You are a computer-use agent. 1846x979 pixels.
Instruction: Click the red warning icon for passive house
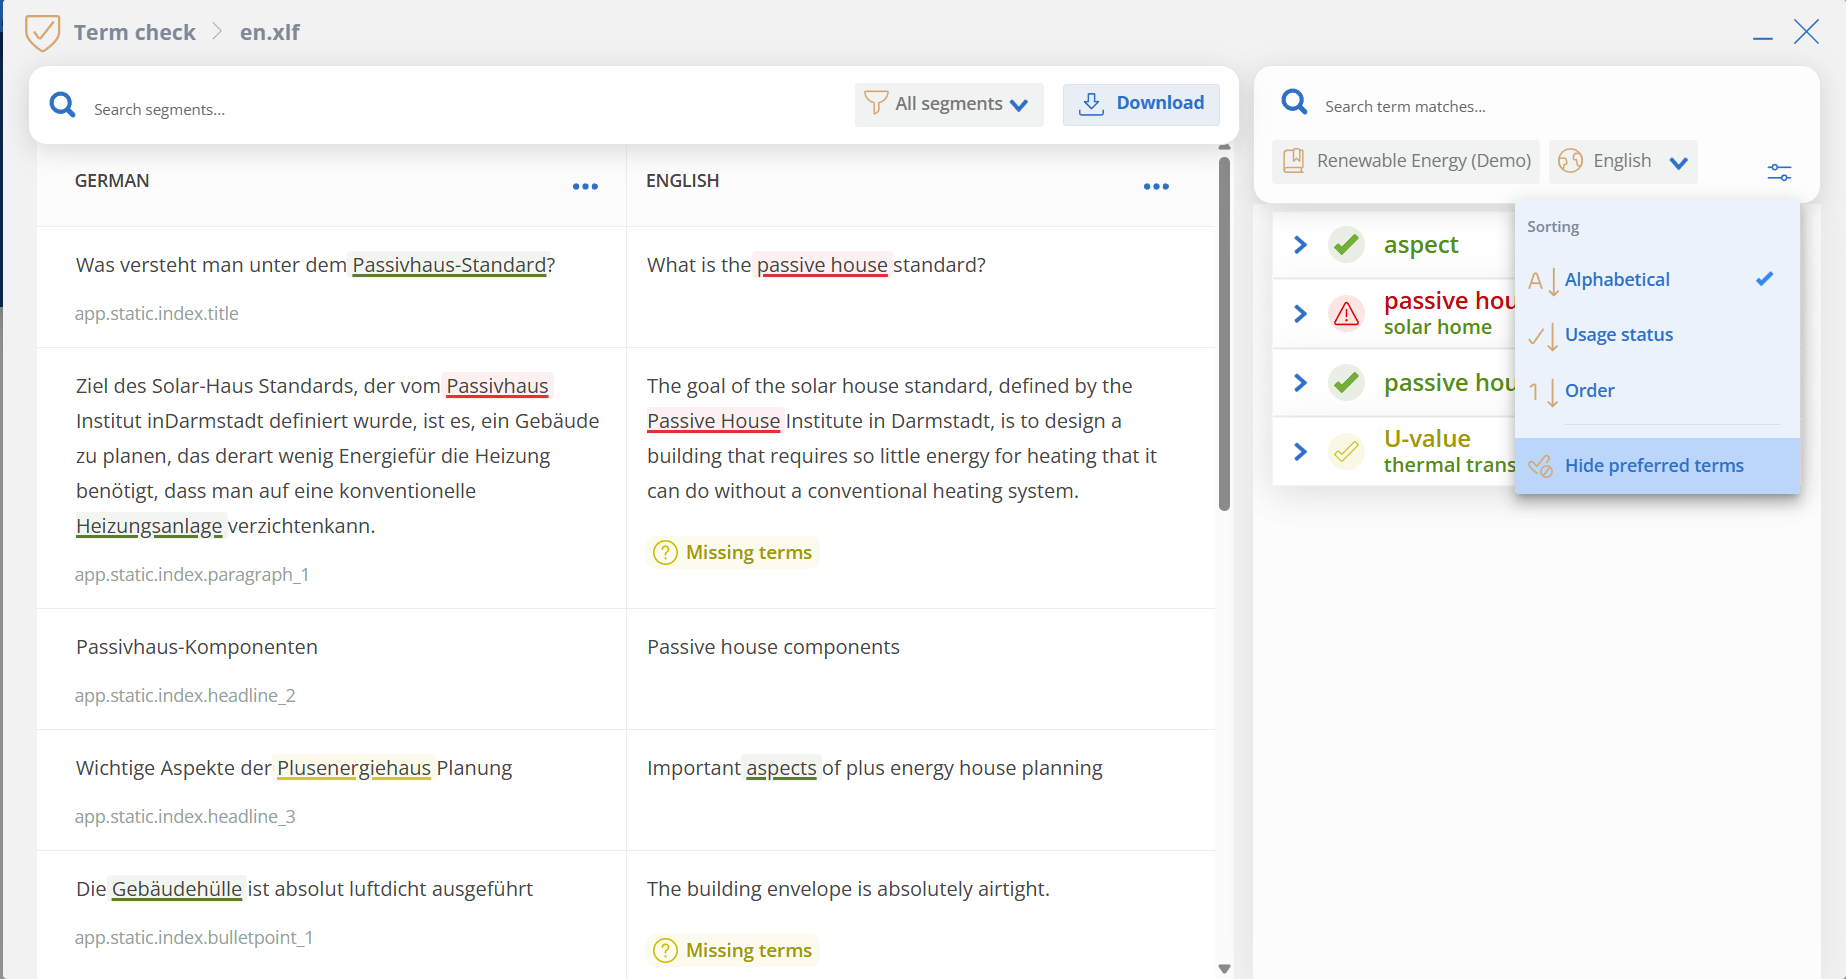[1347, 313]
